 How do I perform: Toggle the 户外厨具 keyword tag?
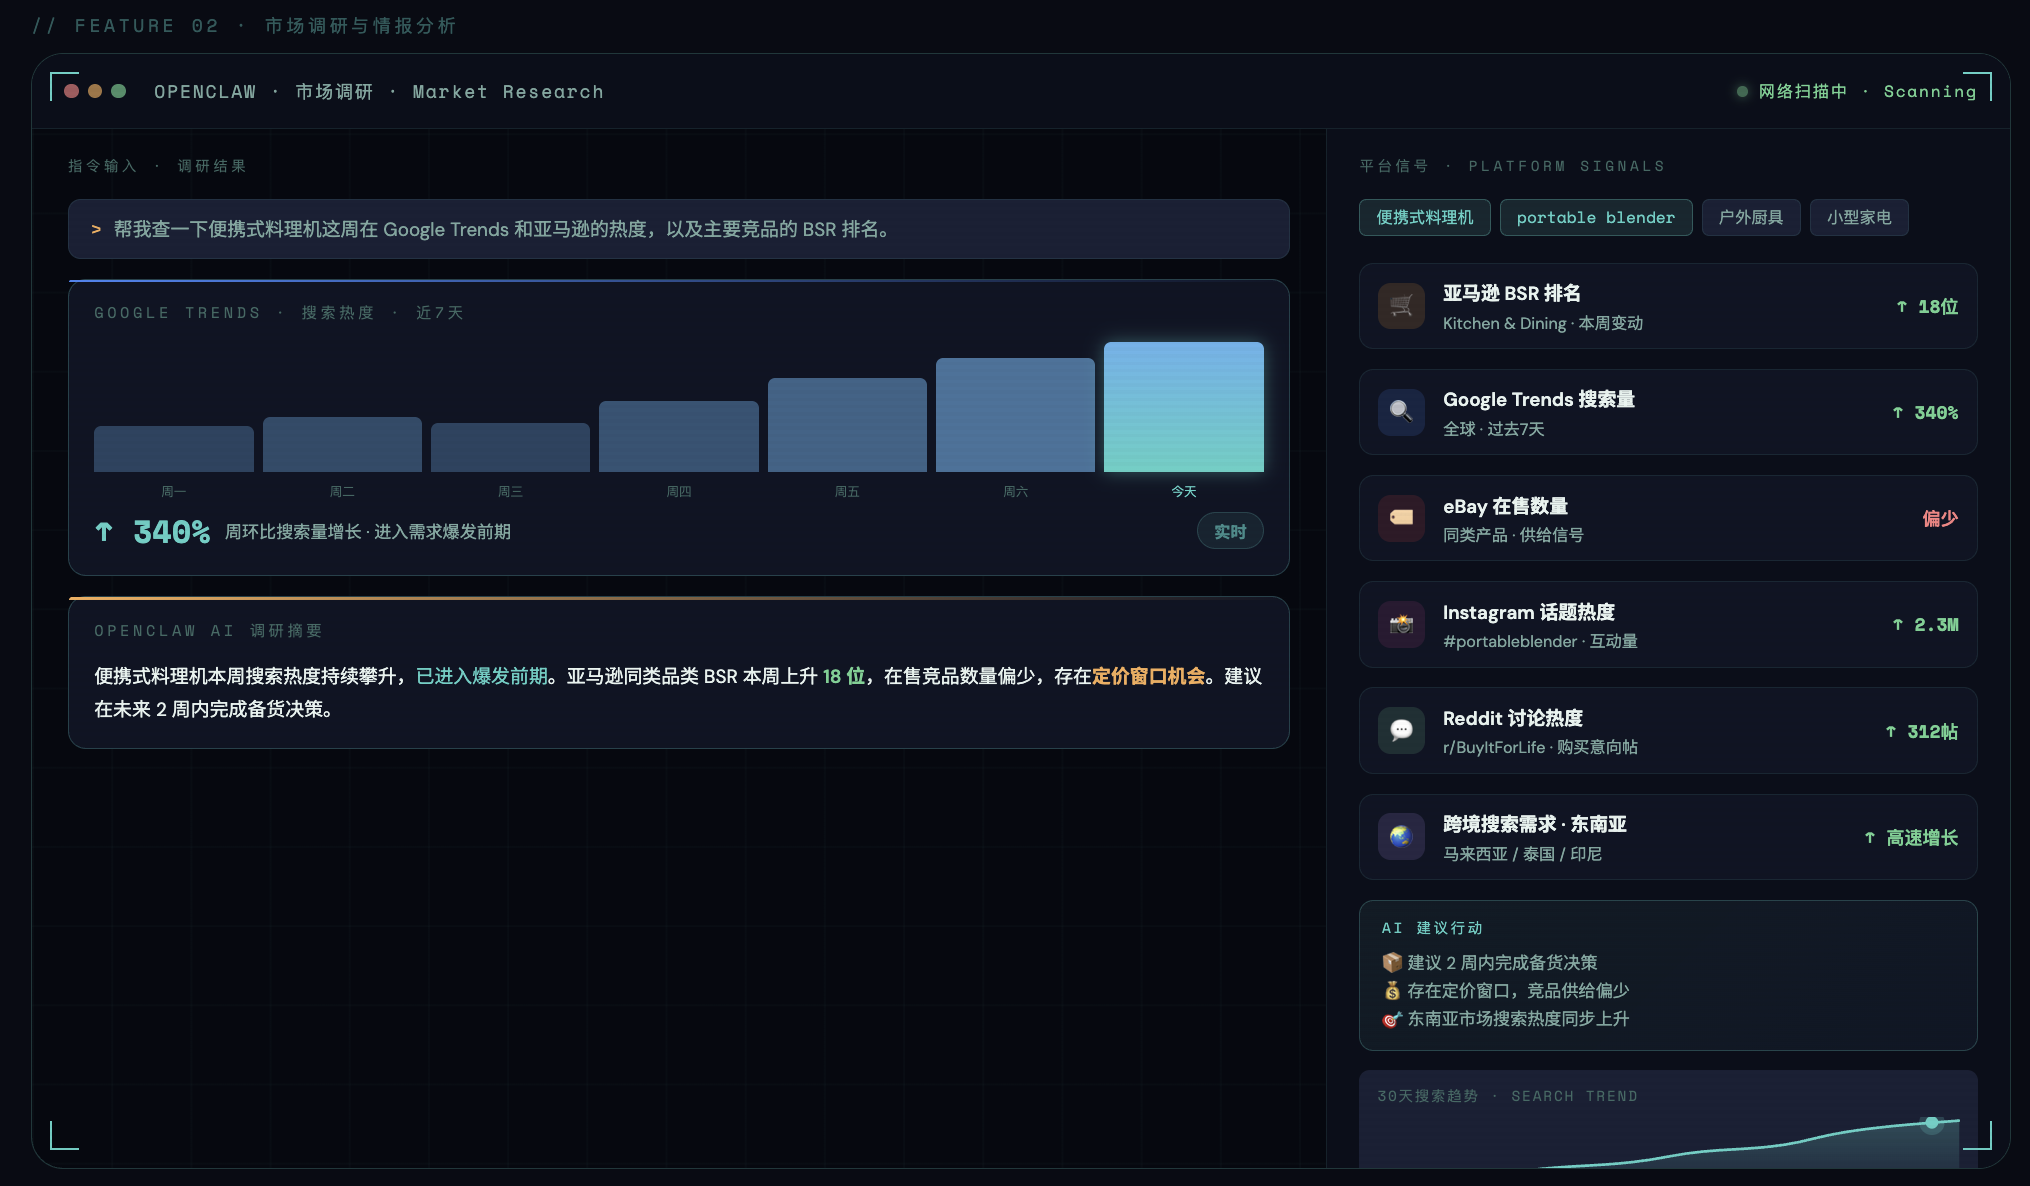tap(1750, 218)
